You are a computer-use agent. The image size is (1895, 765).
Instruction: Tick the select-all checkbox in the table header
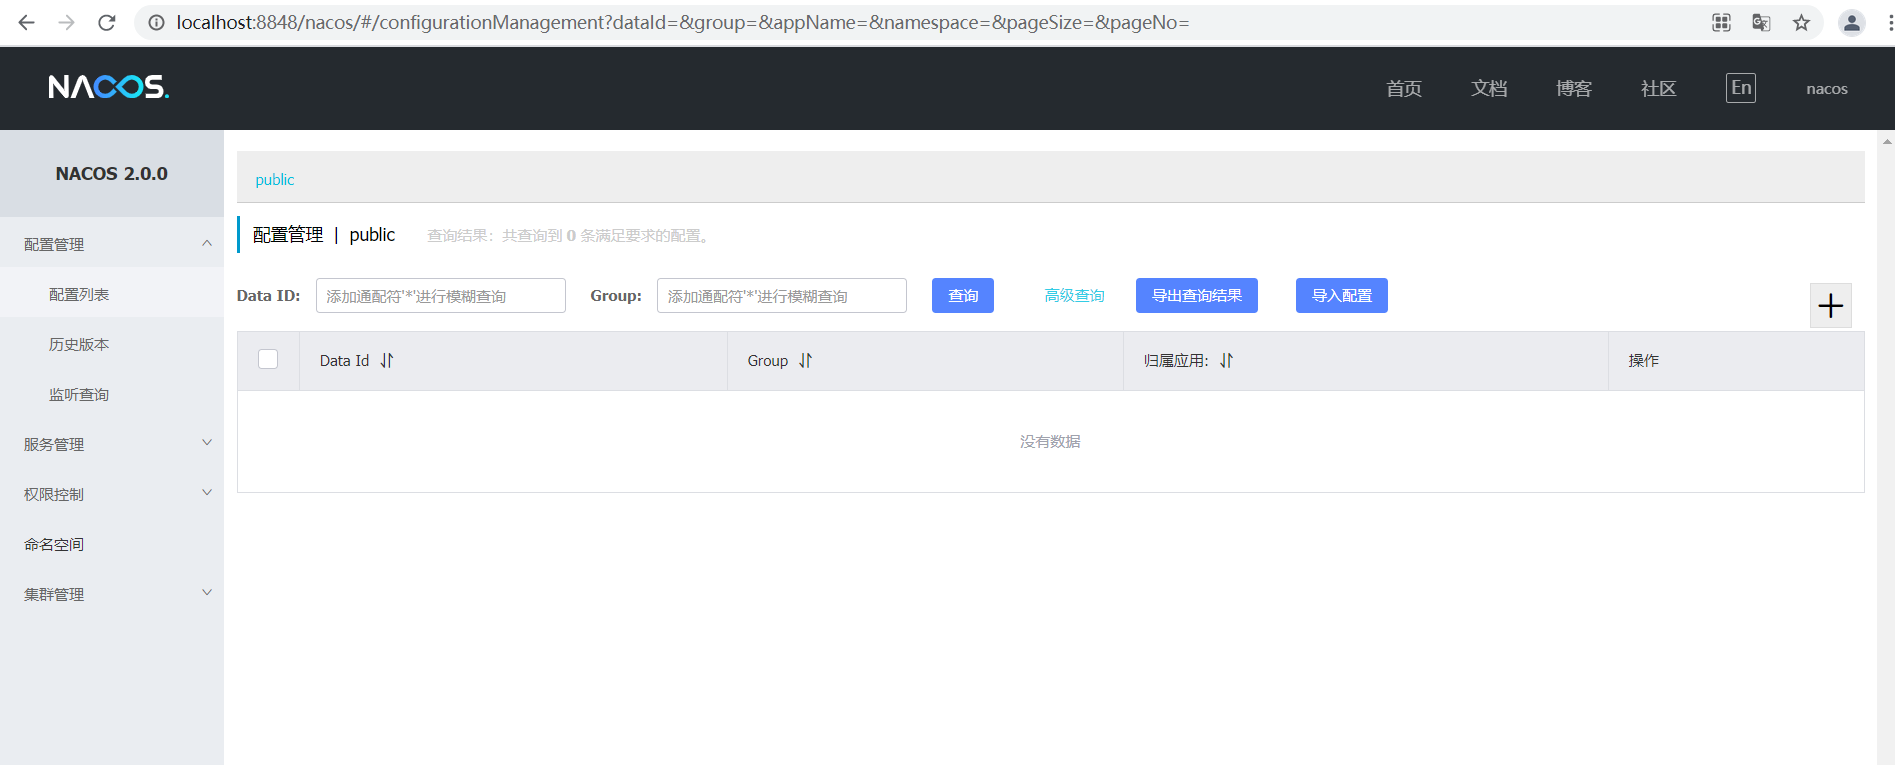268,359
